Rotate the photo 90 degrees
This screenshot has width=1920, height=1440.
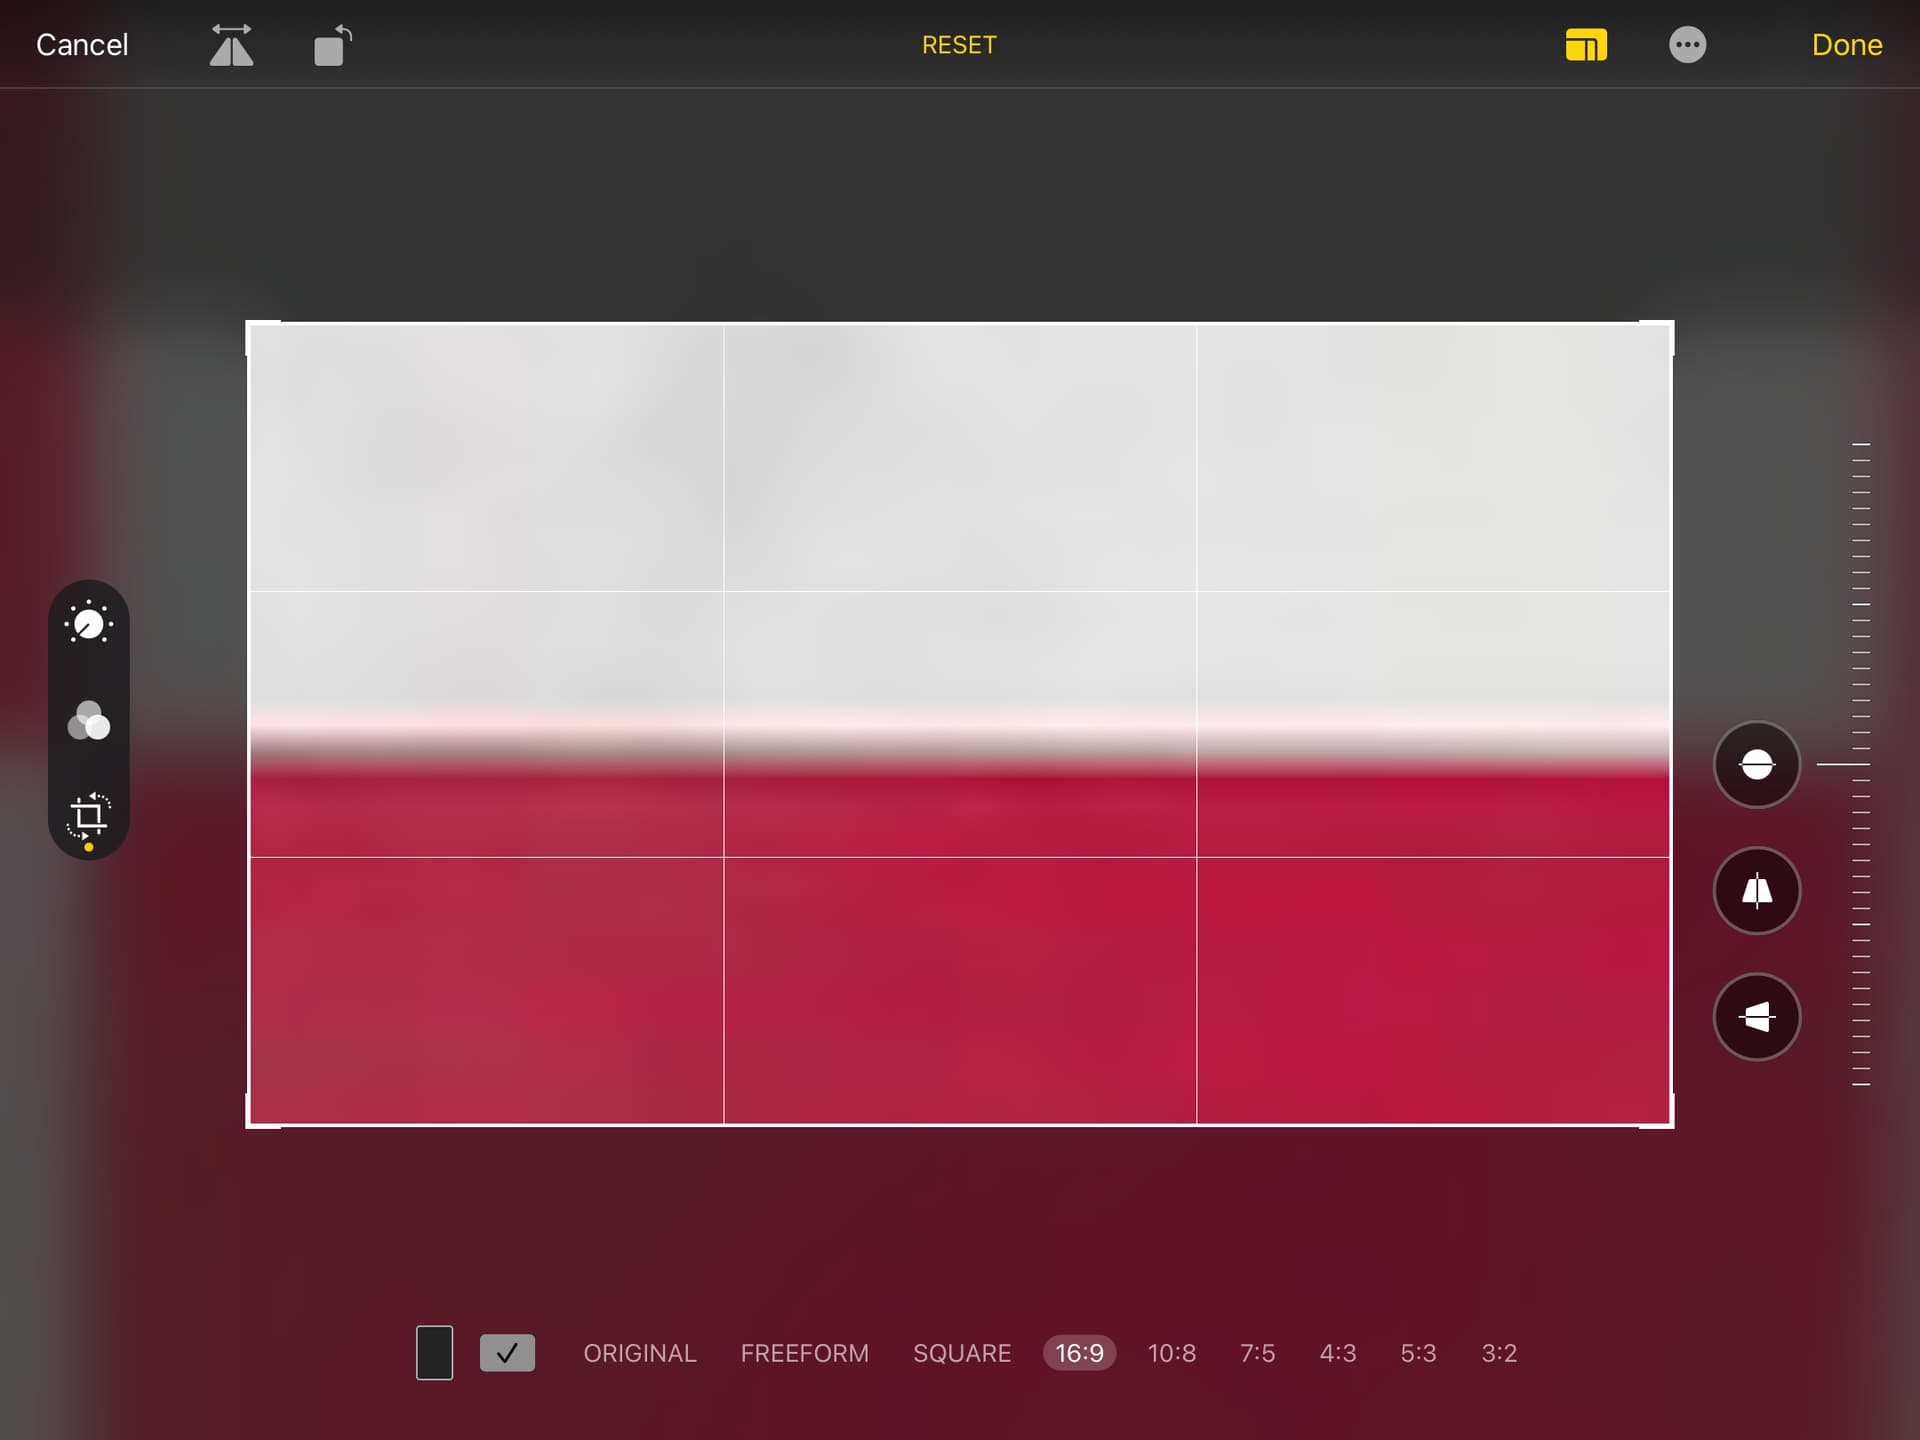point(332,45)
